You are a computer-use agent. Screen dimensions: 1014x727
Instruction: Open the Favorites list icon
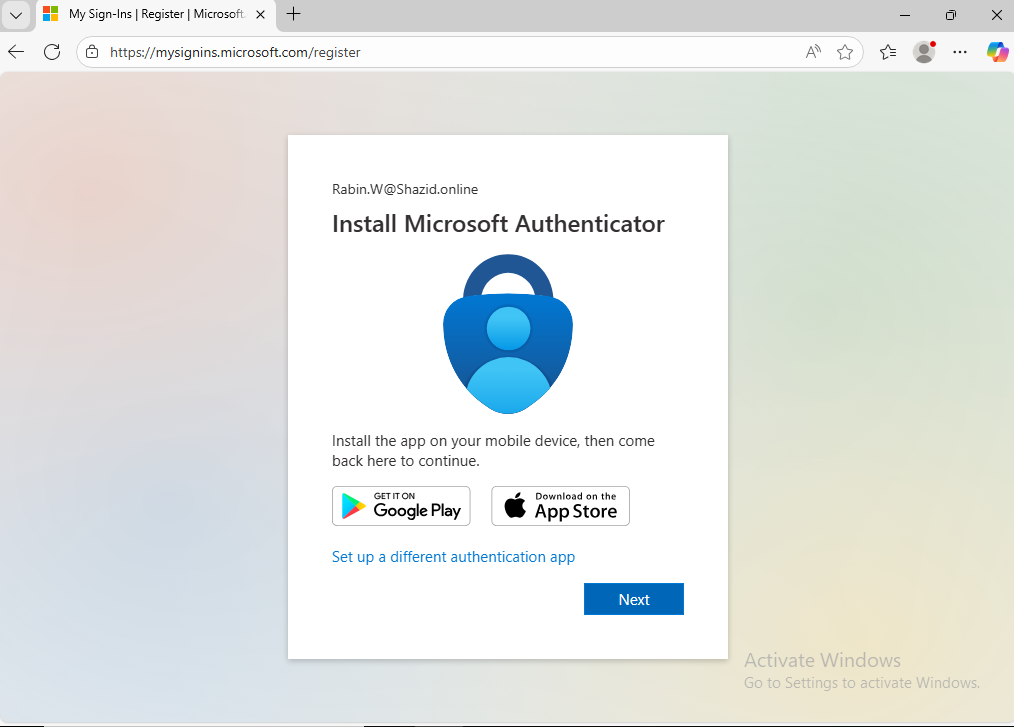[x=888, y=52]
